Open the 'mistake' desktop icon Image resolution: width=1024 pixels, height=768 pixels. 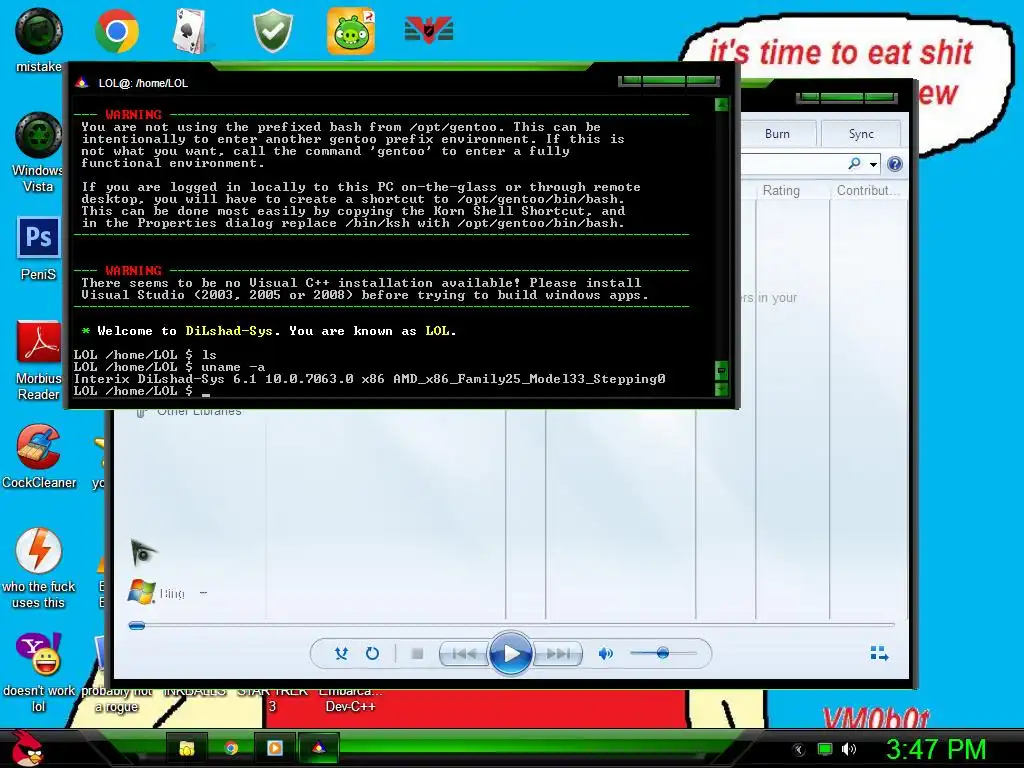click(39, 40)
